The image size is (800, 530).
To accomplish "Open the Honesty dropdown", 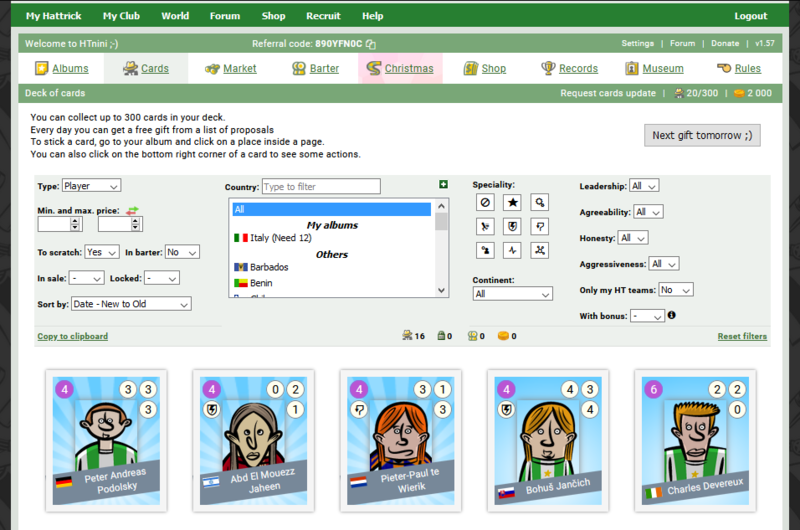I will tap(633, 238).
